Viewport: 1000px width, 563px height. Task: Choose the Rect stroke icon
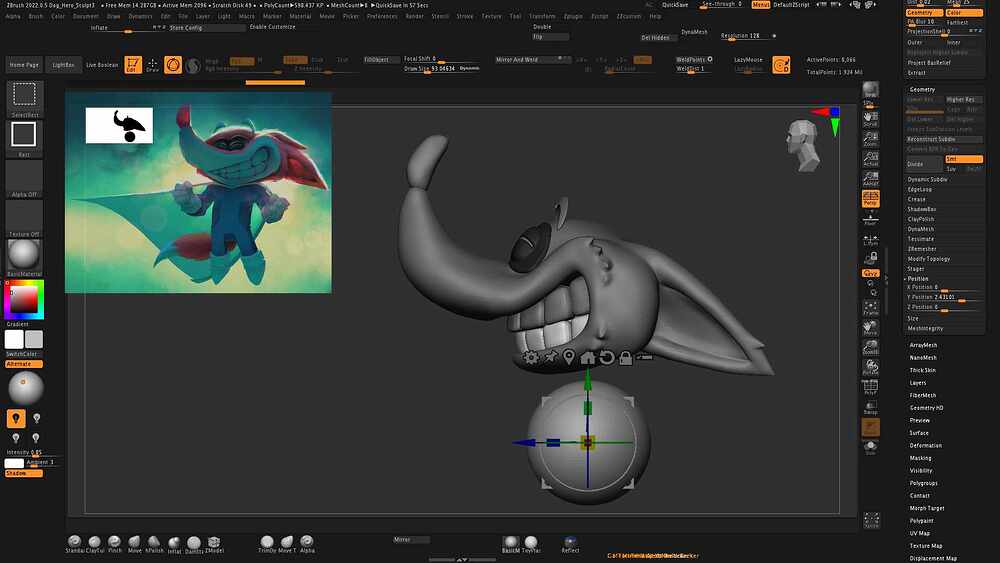point(24,138)
